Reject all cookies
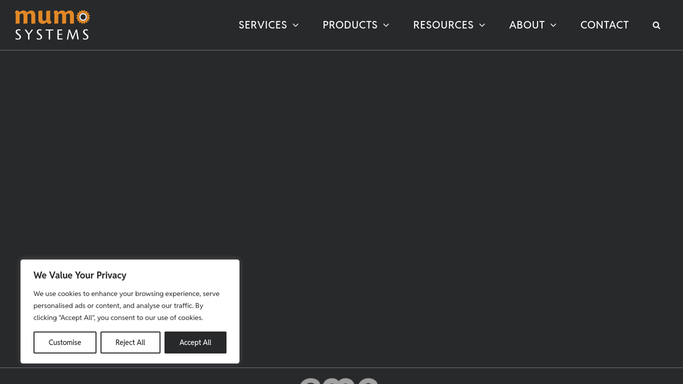683x384 pixels. (x=130, y=342)
